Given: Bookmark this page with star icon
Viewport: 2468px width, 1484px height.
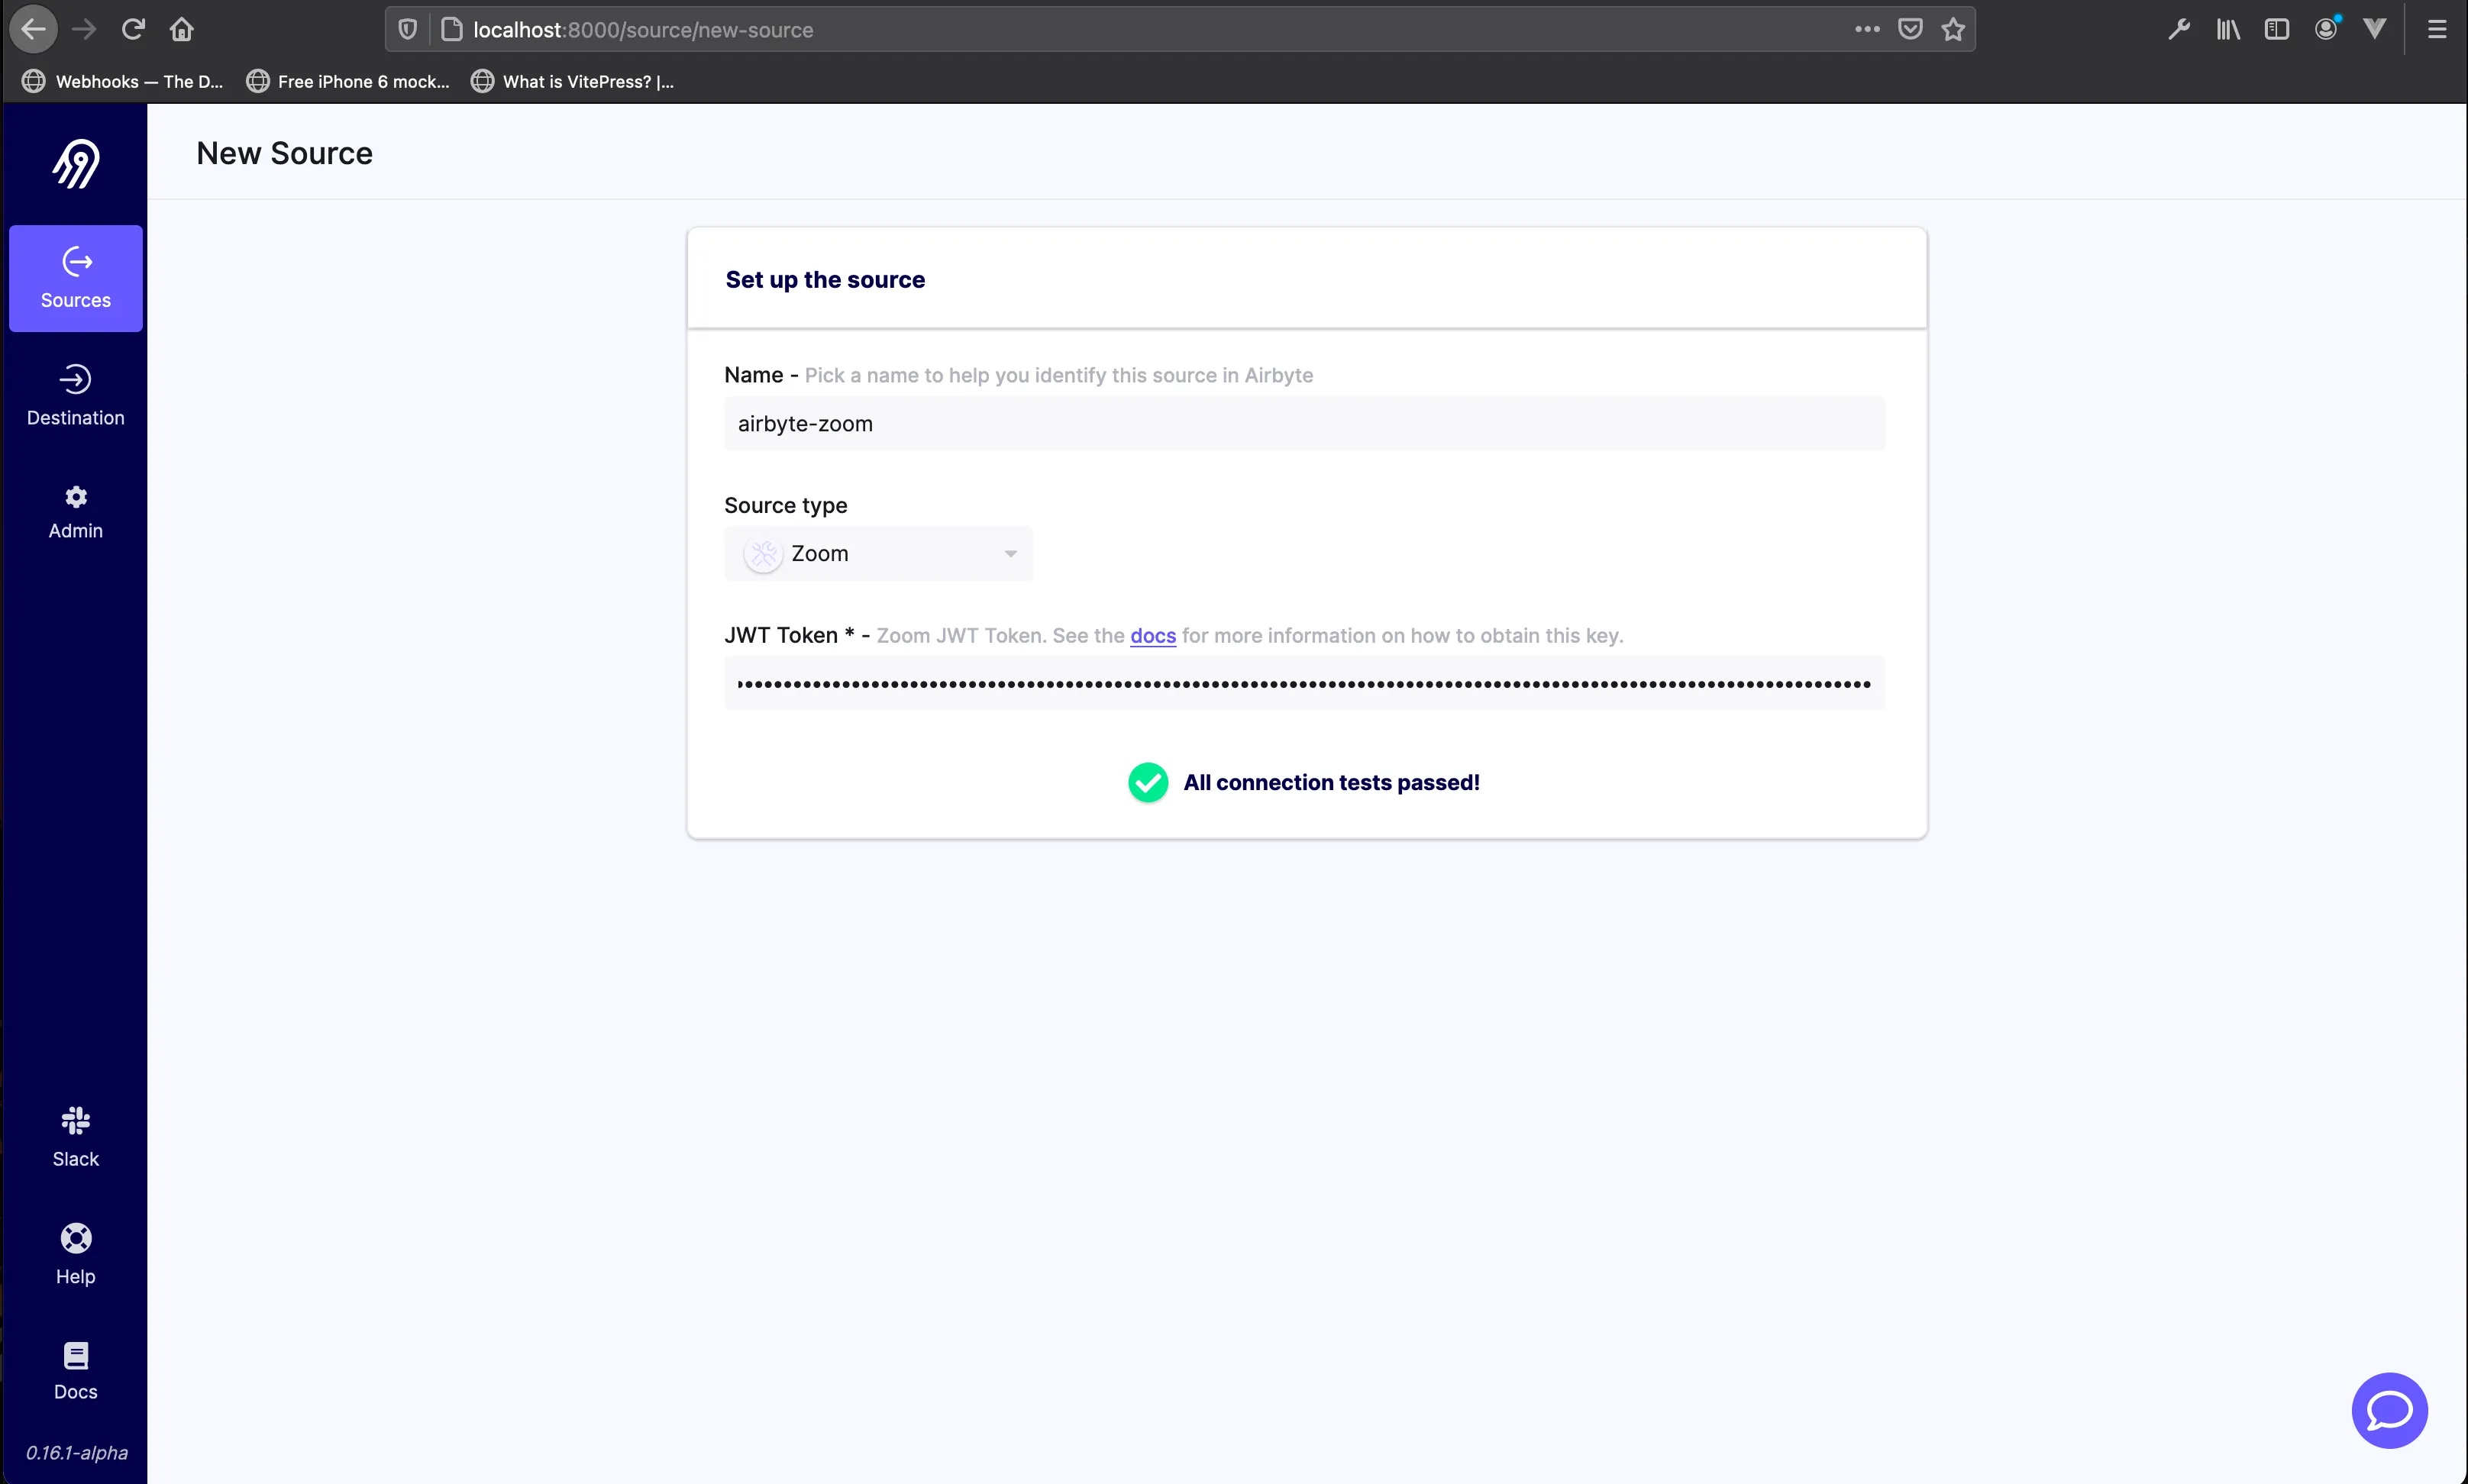Looking at the screenshot, I should (1953, 29).
